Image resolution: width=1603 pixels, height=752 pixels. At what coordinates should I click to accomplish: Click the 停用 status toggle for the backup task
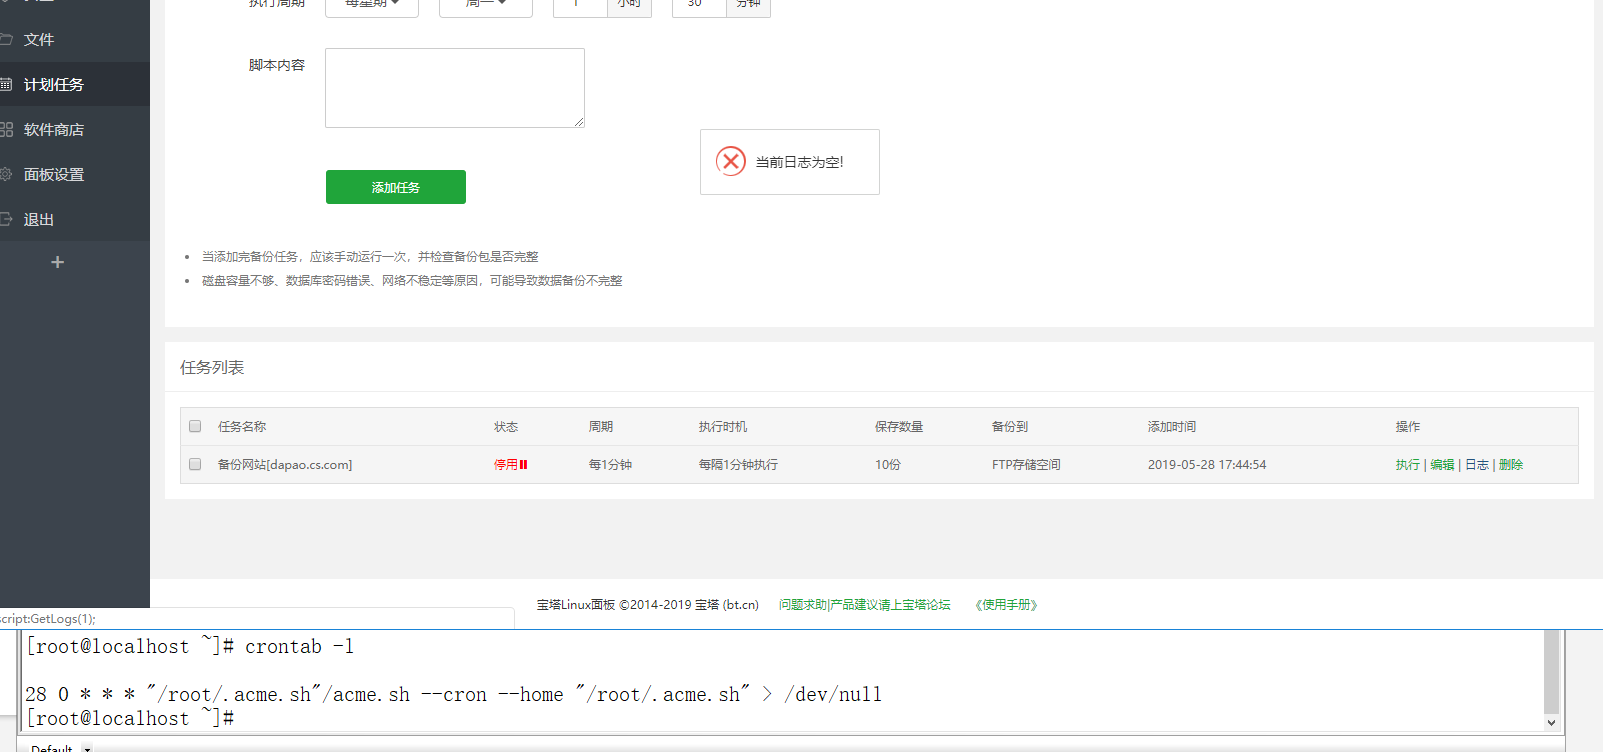pyautogui.click(x=510, y=465)
